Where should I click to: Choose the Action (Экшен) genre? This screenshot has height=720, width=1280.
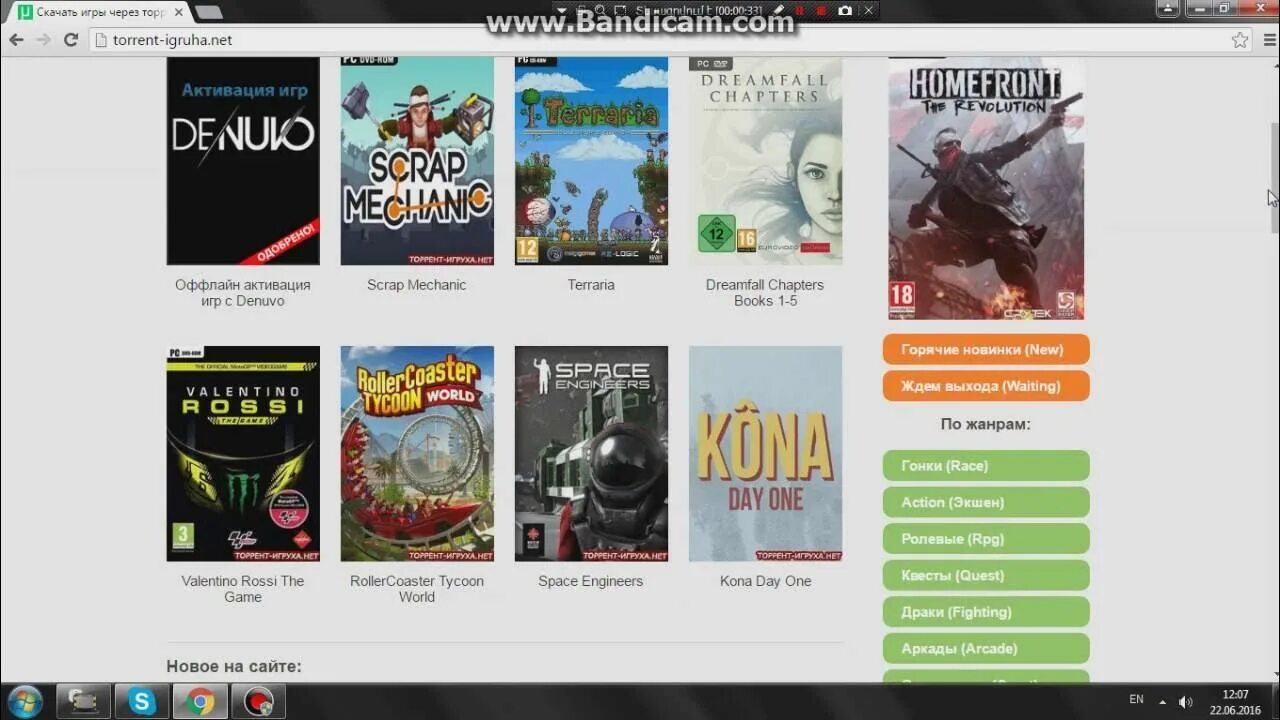click(x=986, y=502)
